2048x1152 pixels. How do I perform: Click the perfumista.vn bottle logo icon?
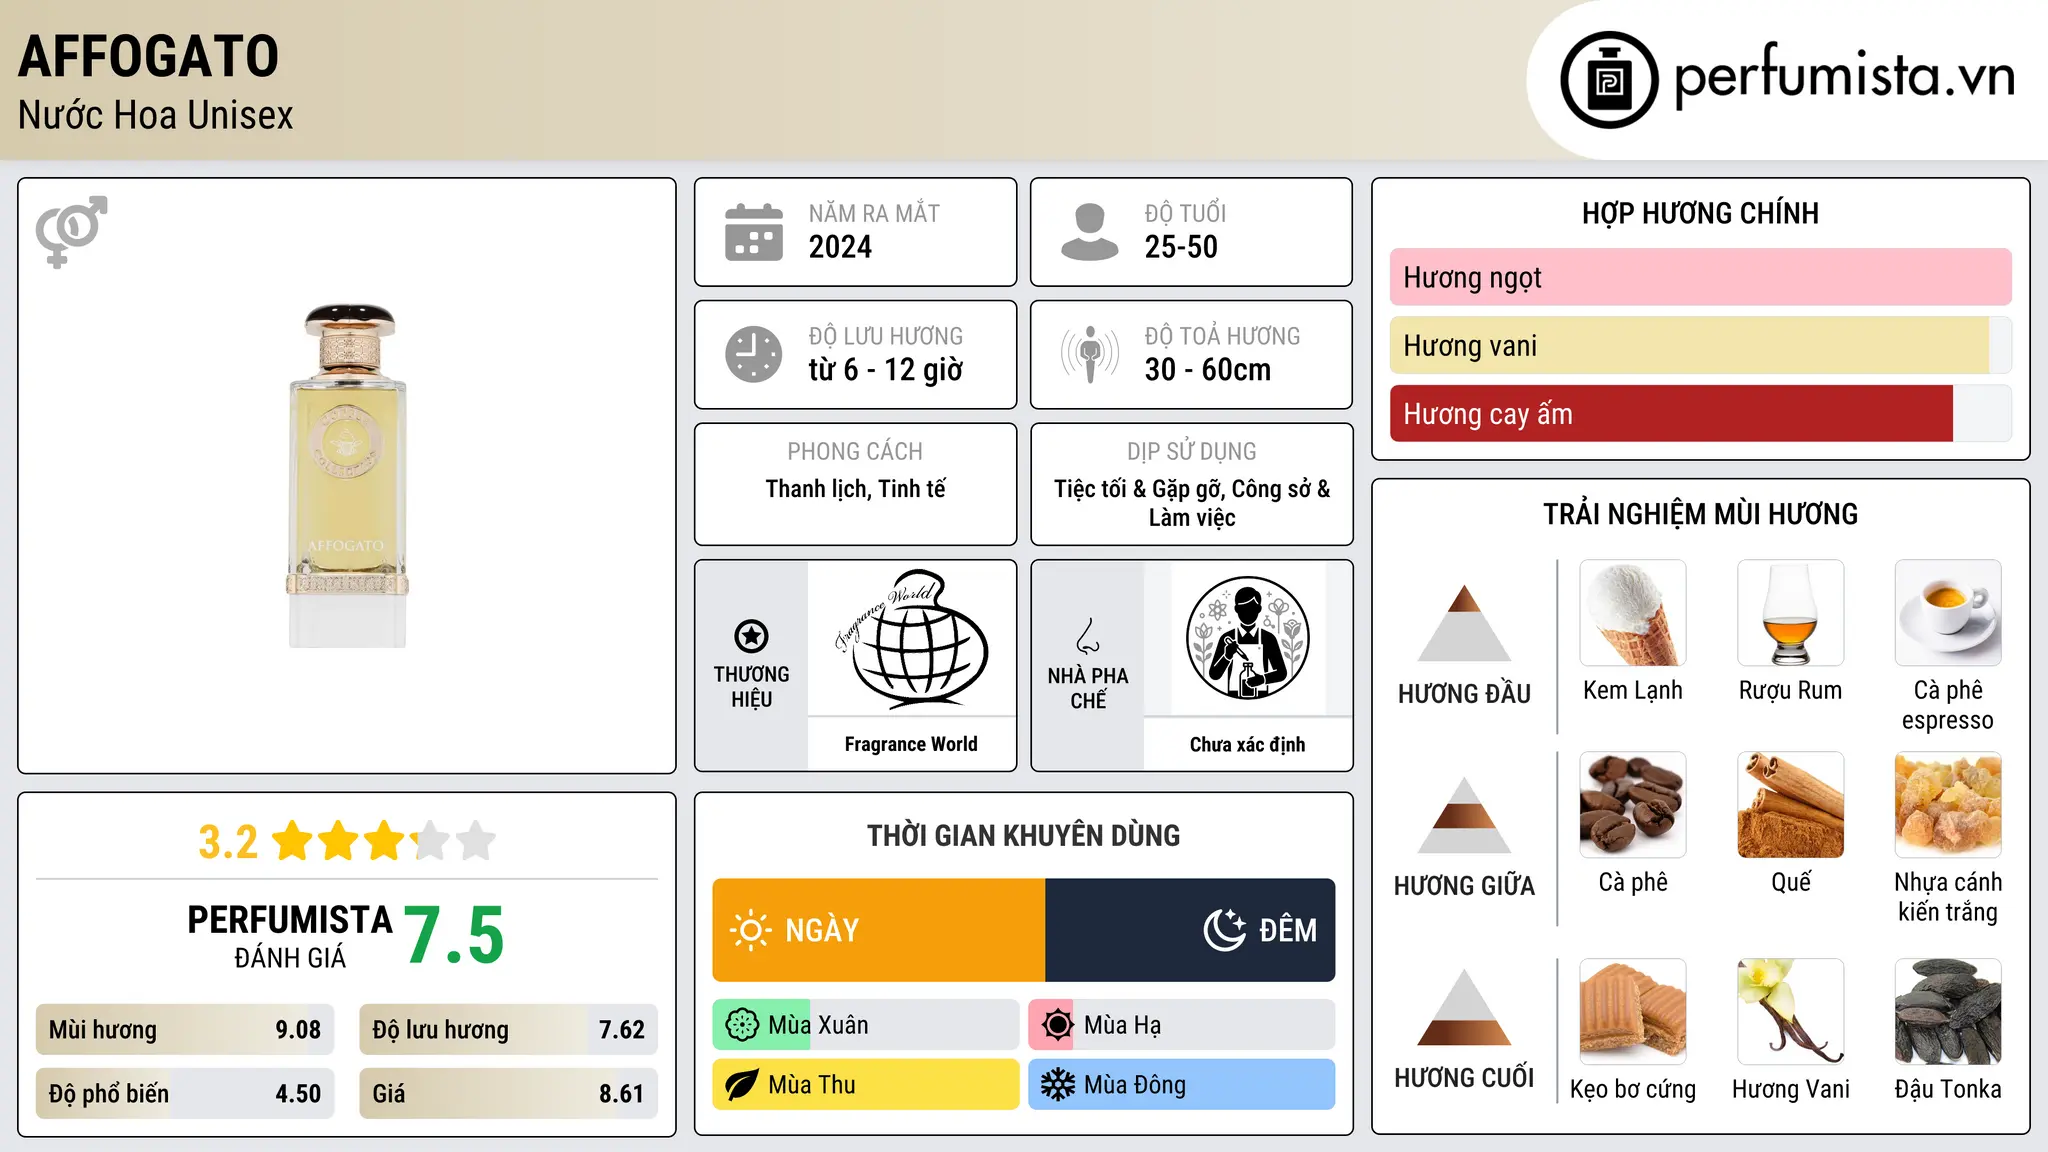pos(1609,80)
